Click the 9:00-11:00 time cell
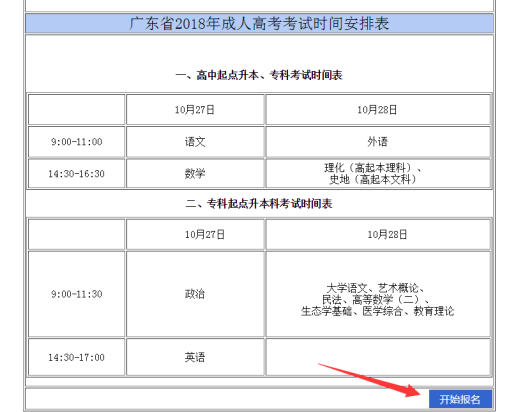Image resolution: width=517 pixels, height=412 pixels. click(77, 142)
